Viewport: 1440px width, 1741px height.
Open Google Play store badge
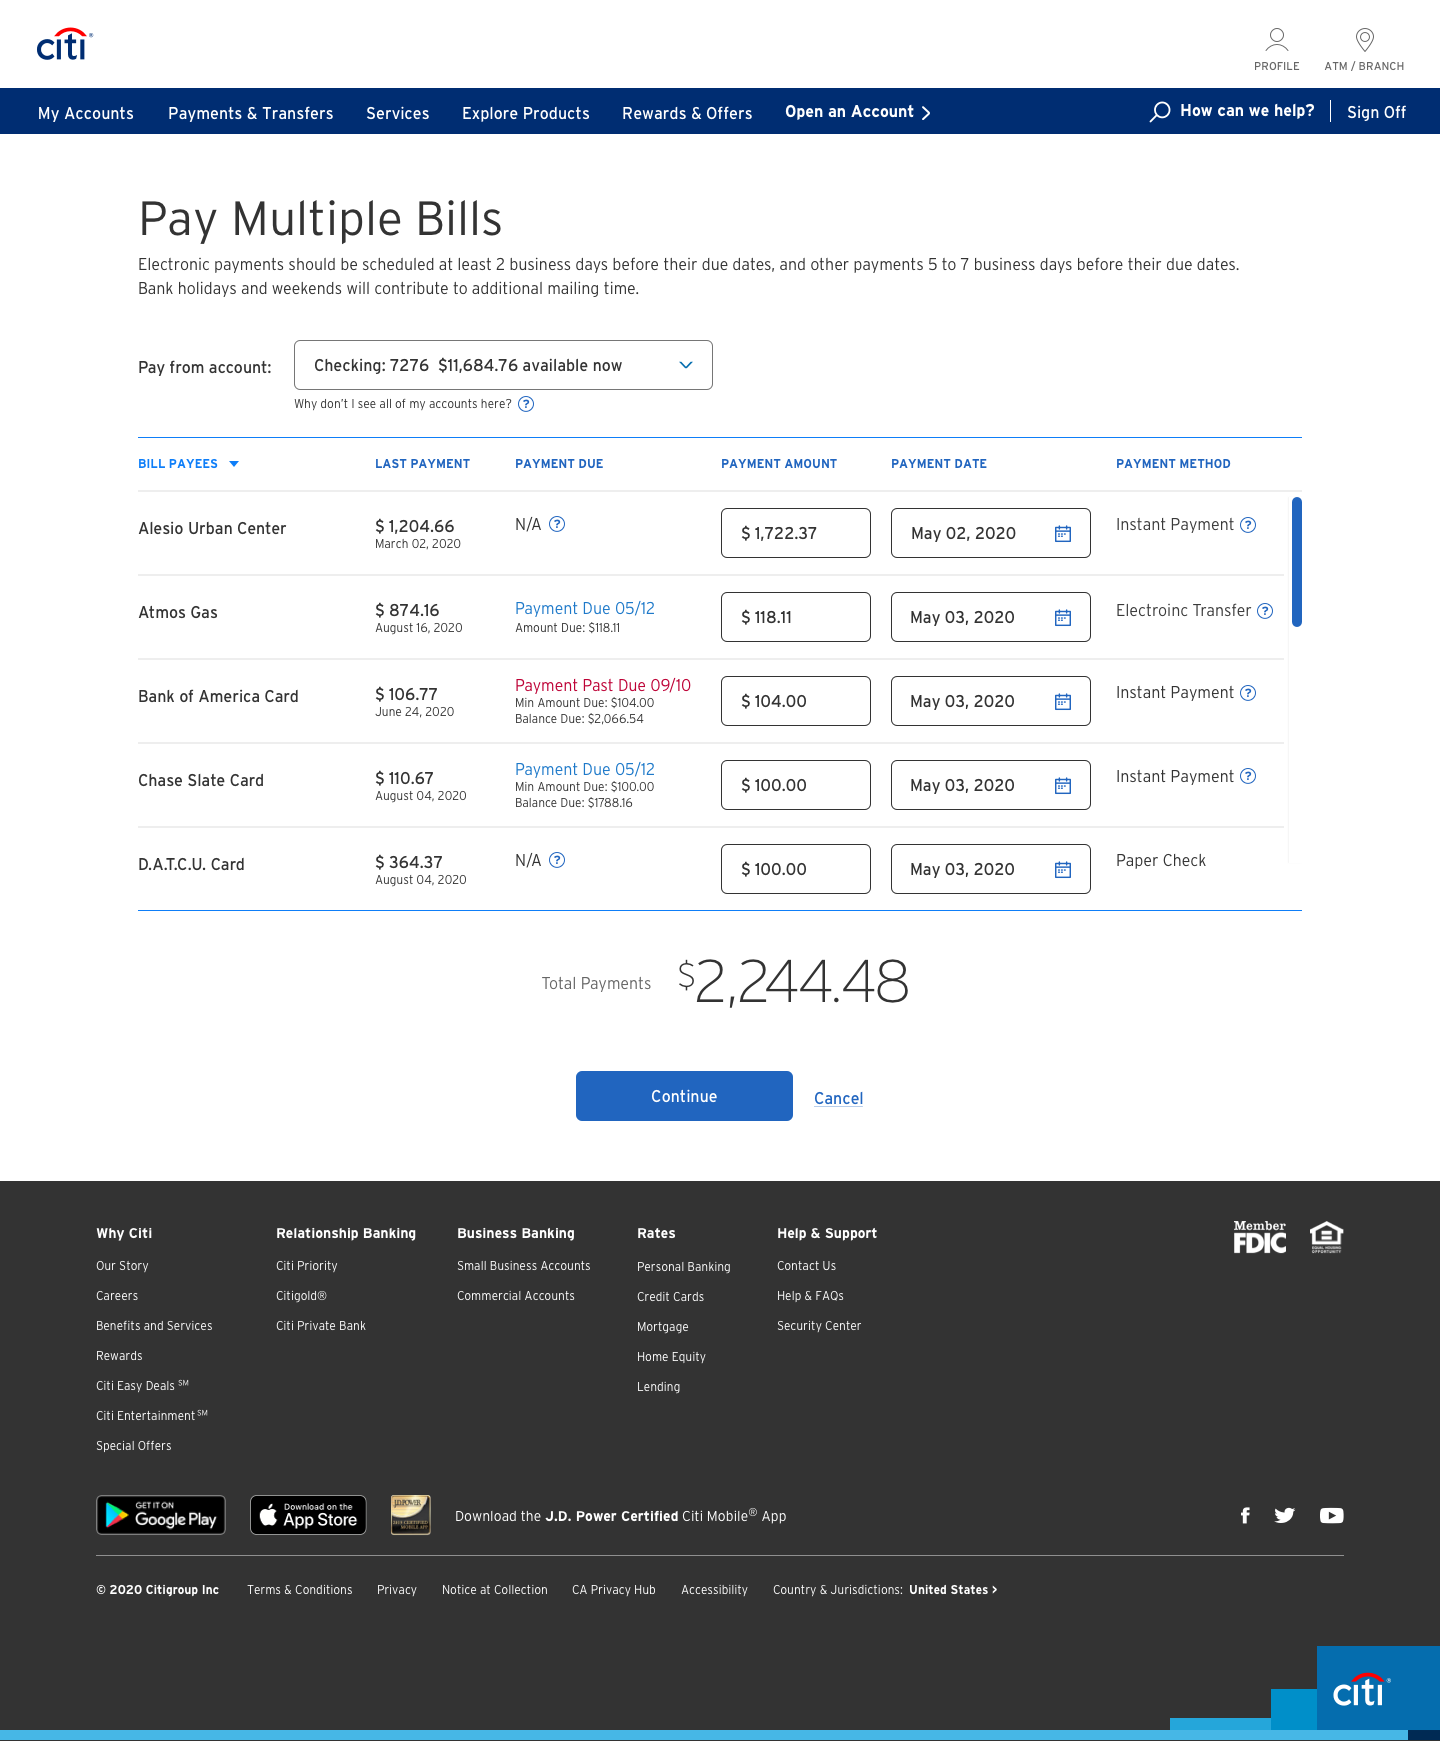tap(161, 1515)
